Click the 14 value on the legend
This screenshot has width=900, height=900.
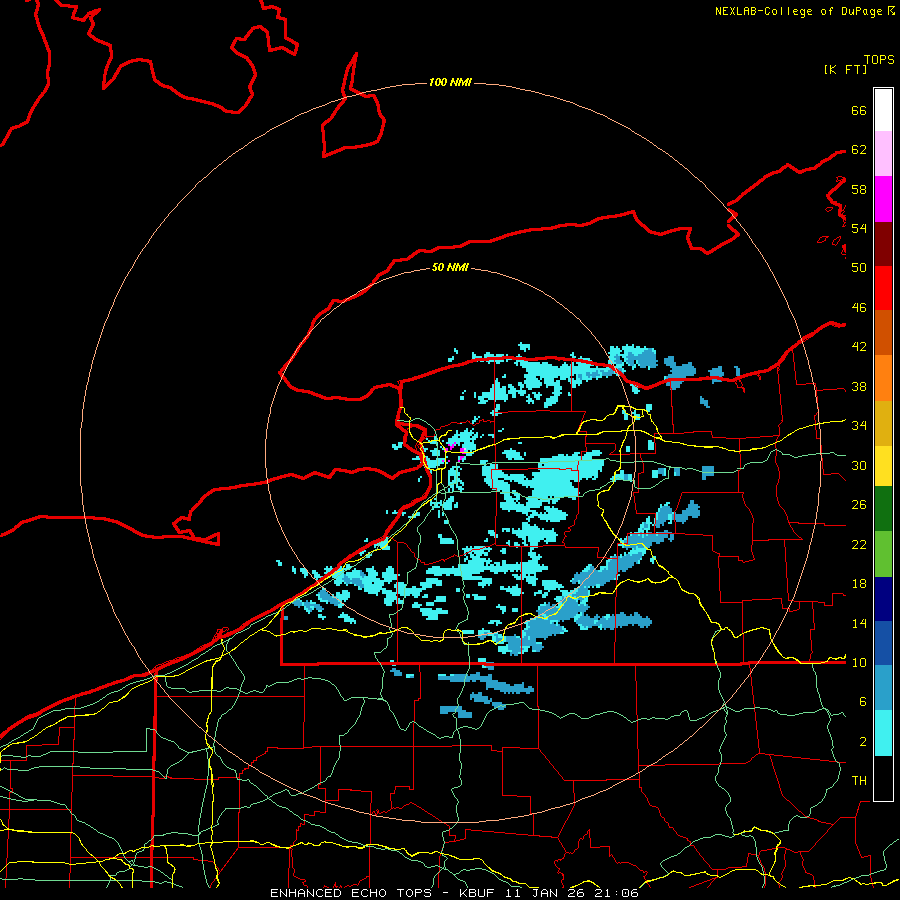(859, 623)
